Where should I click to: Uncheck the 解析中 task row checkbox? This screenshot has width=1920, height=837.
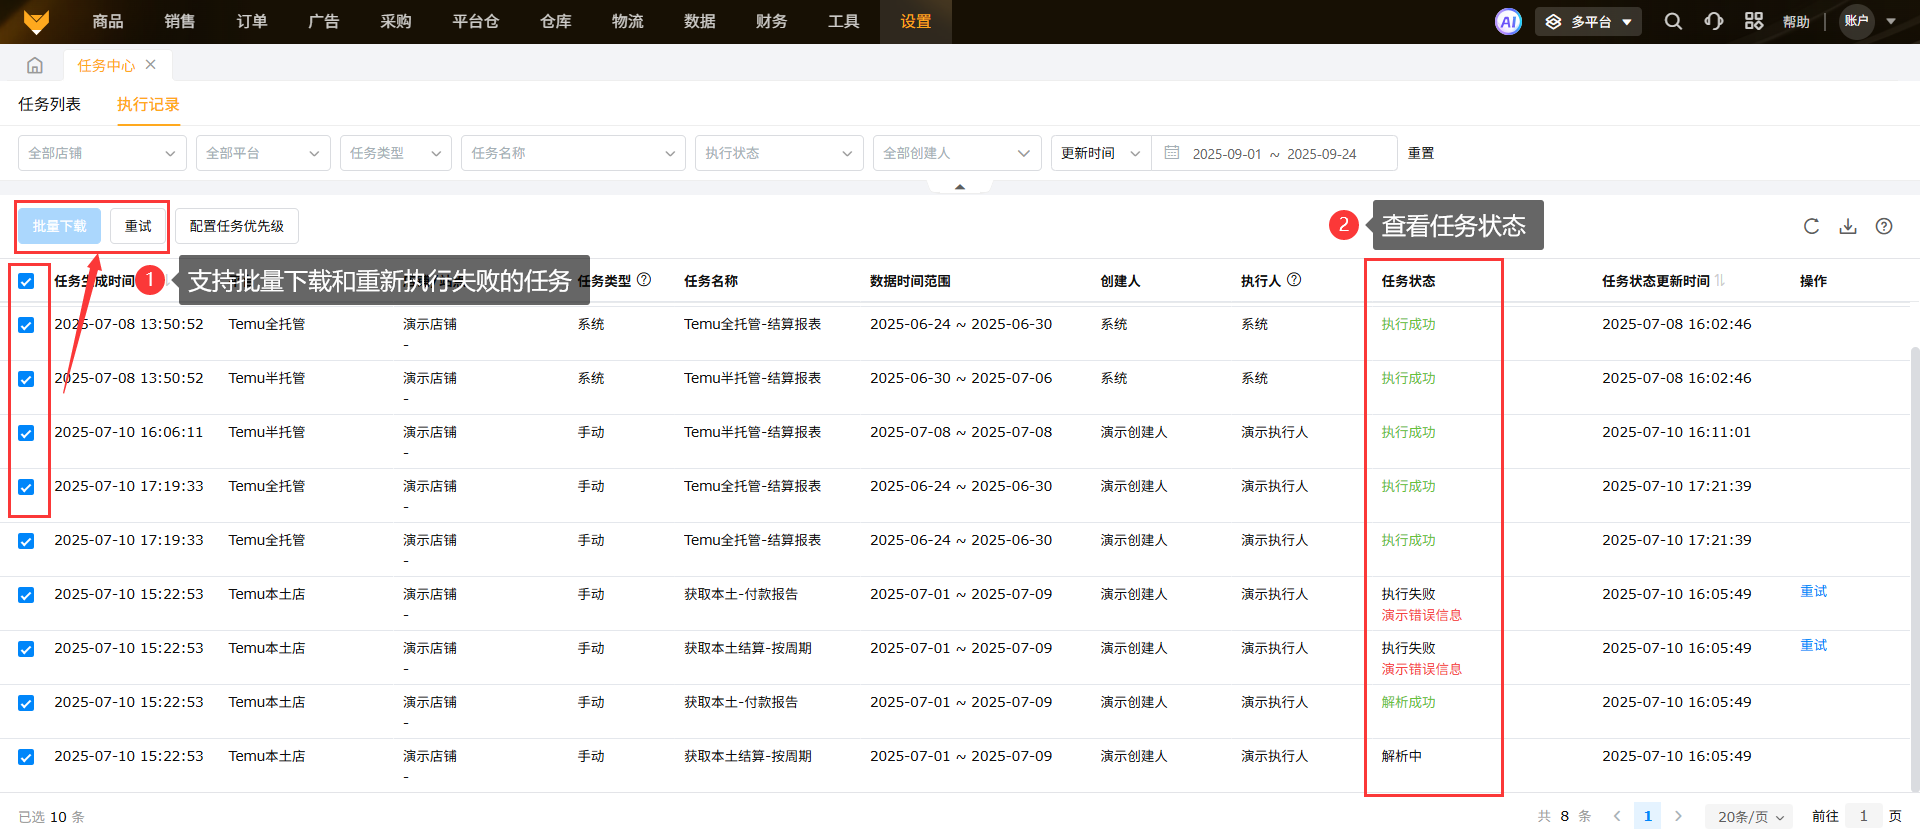26,757
